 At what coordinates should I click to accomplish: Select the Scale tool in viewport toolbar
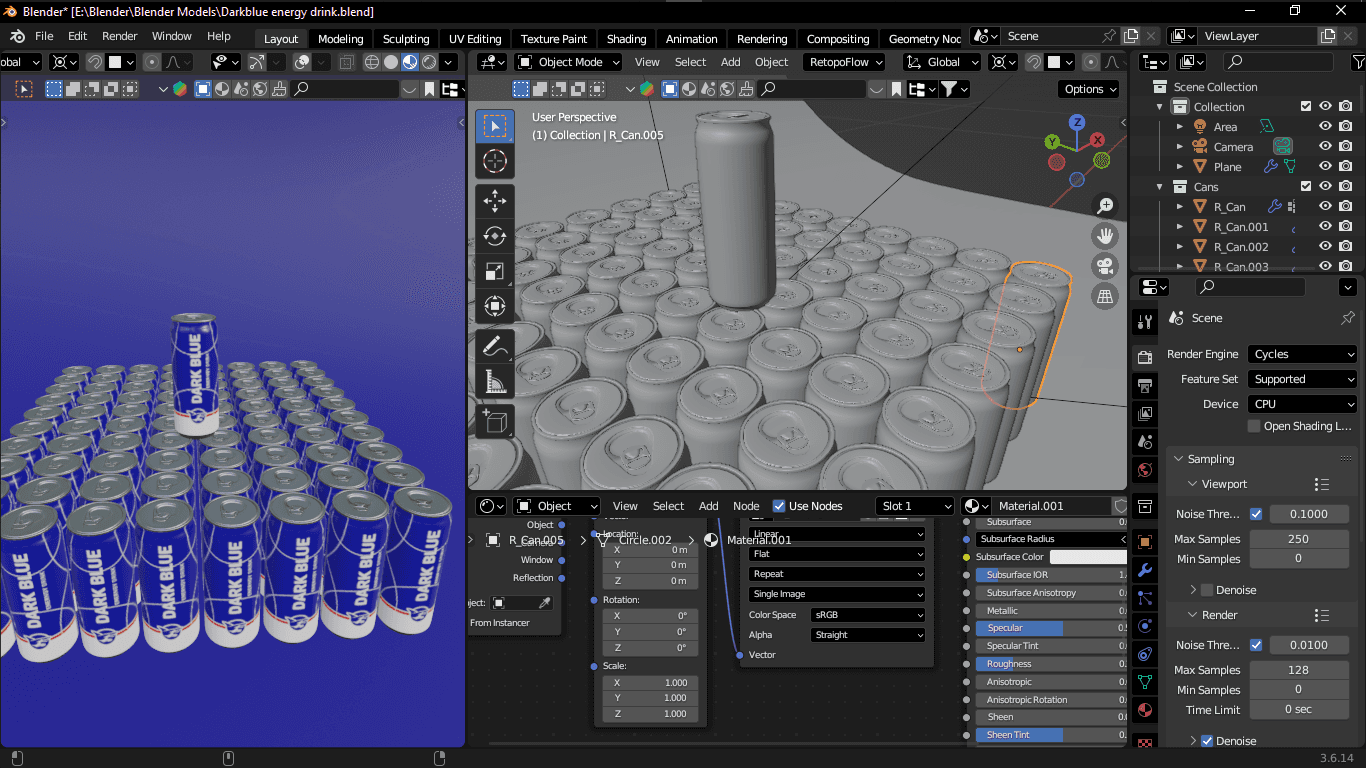[495, 271]
